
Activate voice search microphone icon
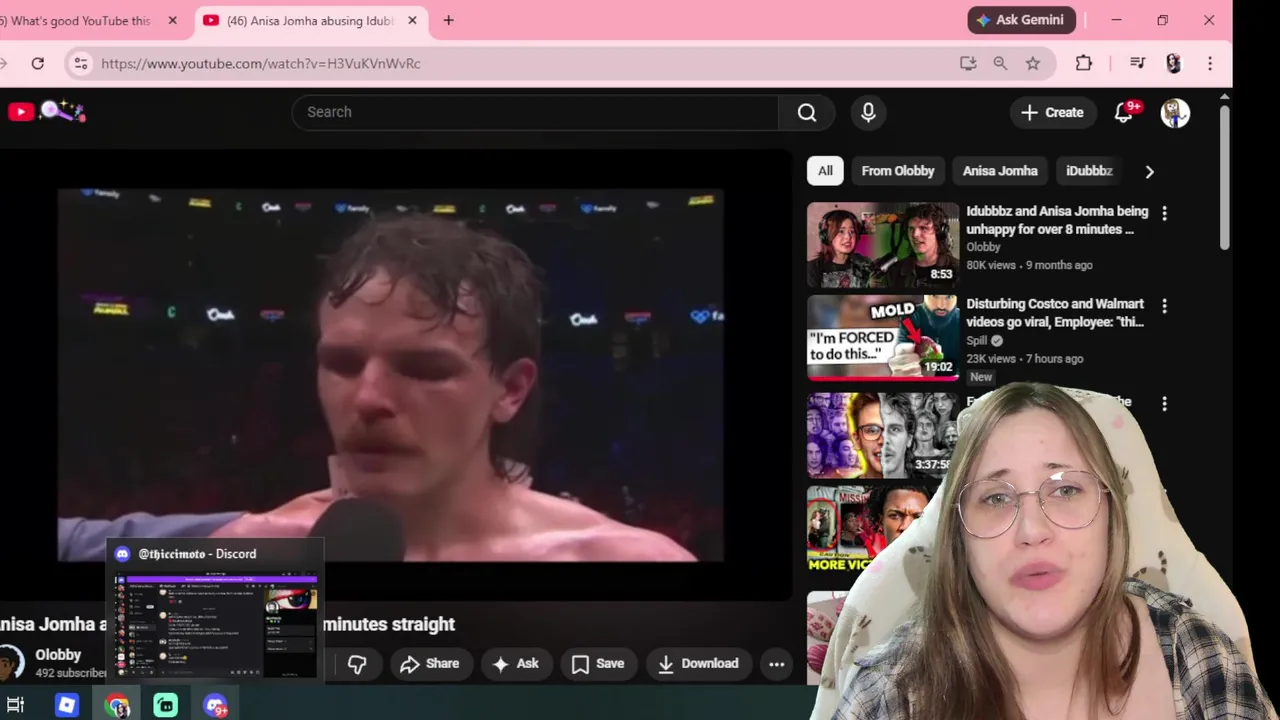[868, 112]
